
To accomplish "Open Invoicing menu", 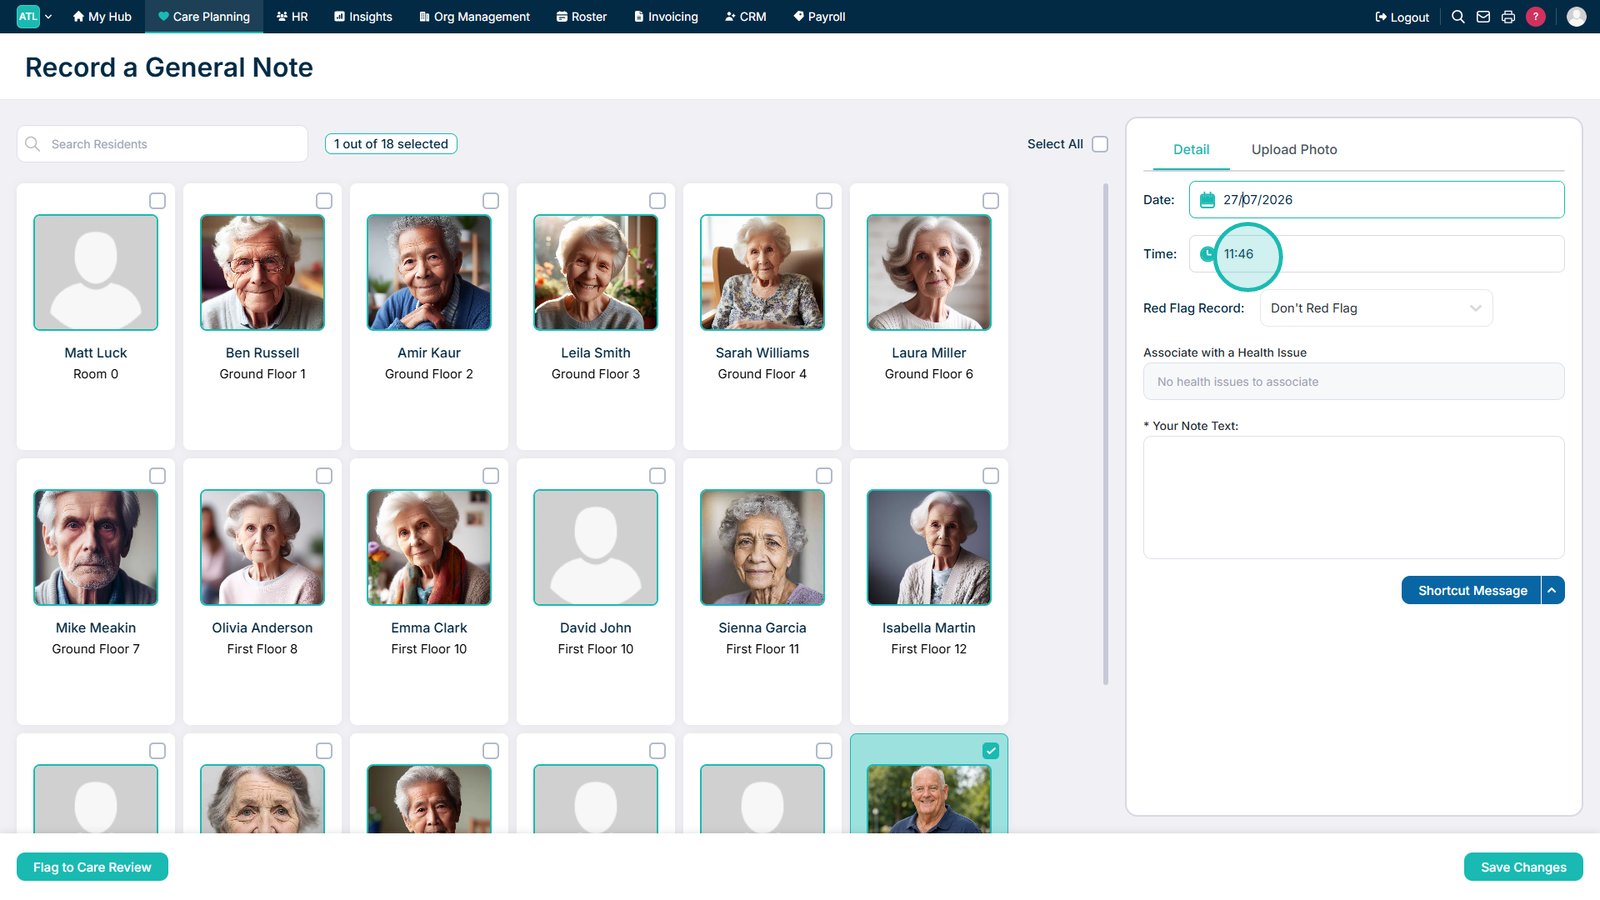I will 666,17.
